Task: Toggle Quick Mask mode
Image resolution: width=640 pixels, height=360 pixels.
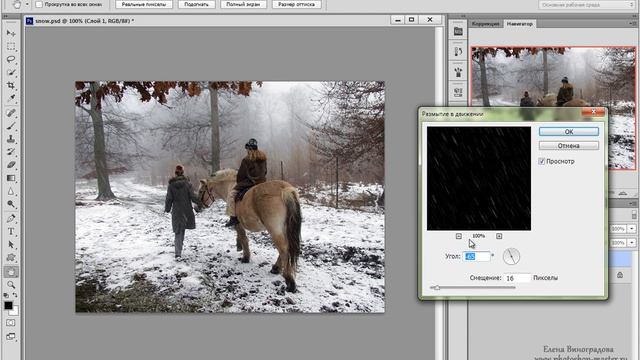Action: [x=11, y=323]
